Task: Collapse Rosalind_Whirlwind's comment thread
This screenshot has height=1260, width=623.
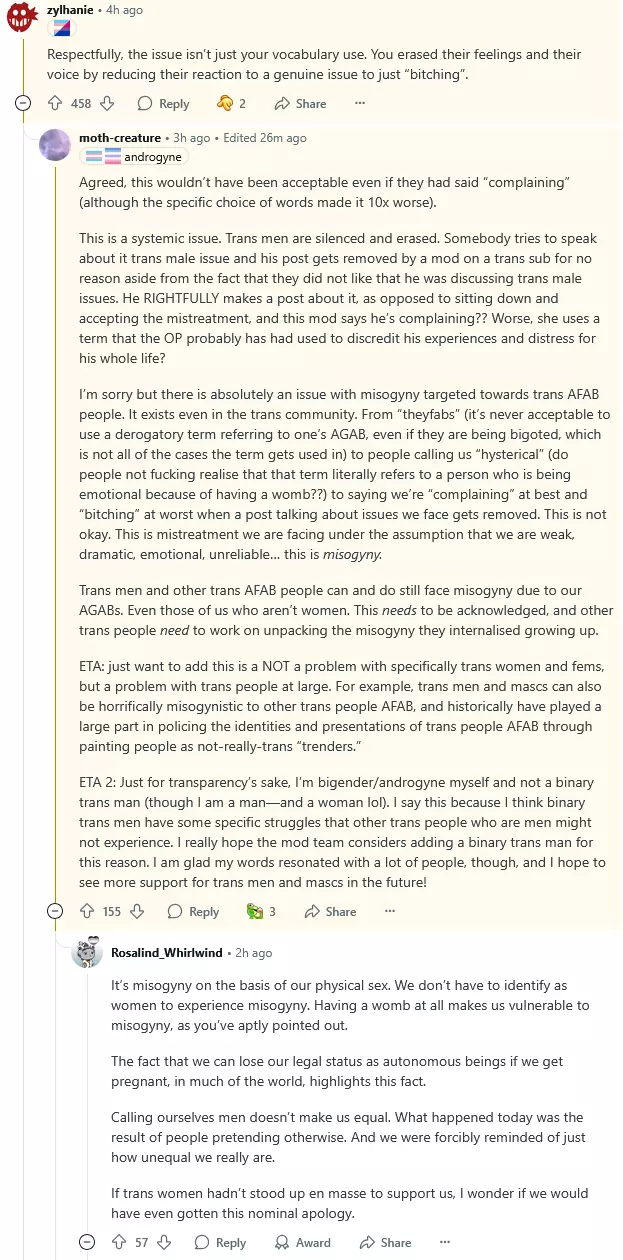Action: [x=87, y=1242]
